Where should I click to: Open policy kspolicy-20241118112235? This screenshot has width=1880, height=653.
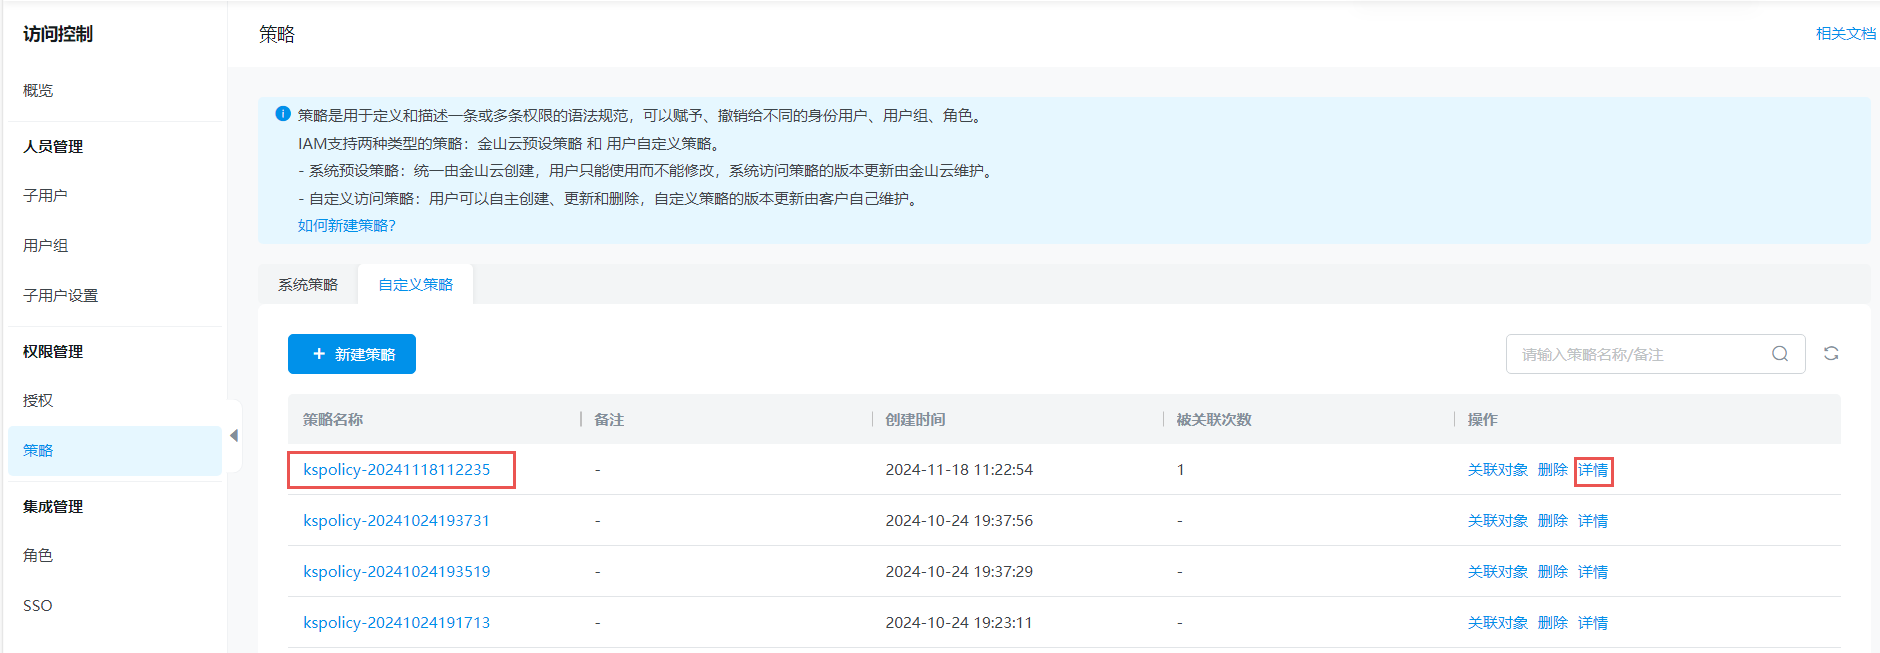coord(397,470)
